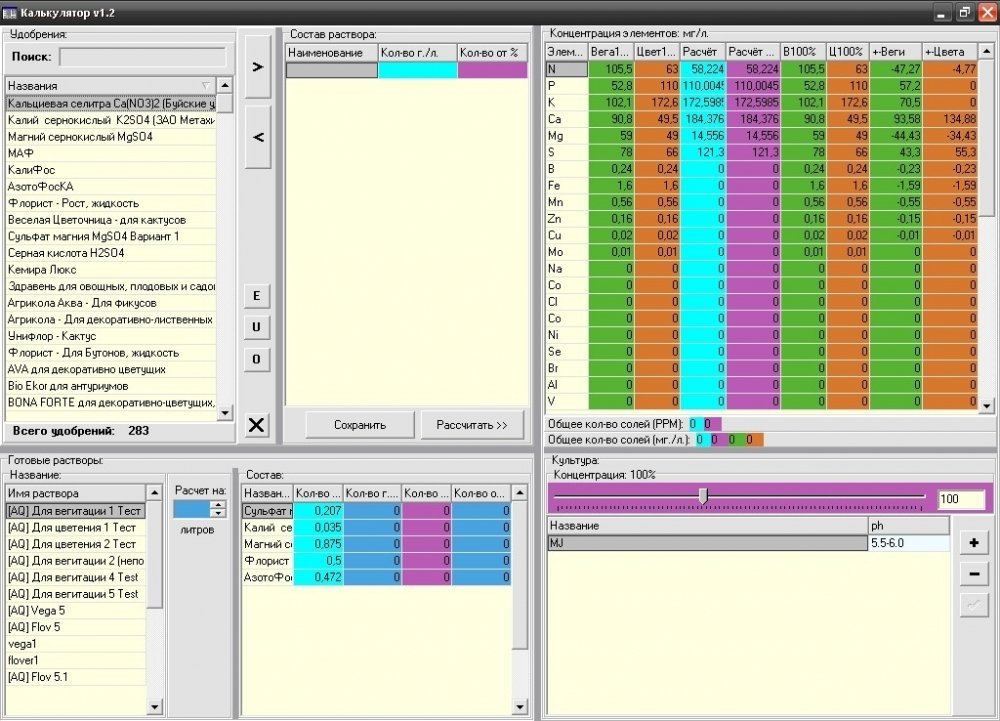Screen dimensions: 1000x721
Task: Click the concentration slider handle
Action: click(x=703, y=496)
